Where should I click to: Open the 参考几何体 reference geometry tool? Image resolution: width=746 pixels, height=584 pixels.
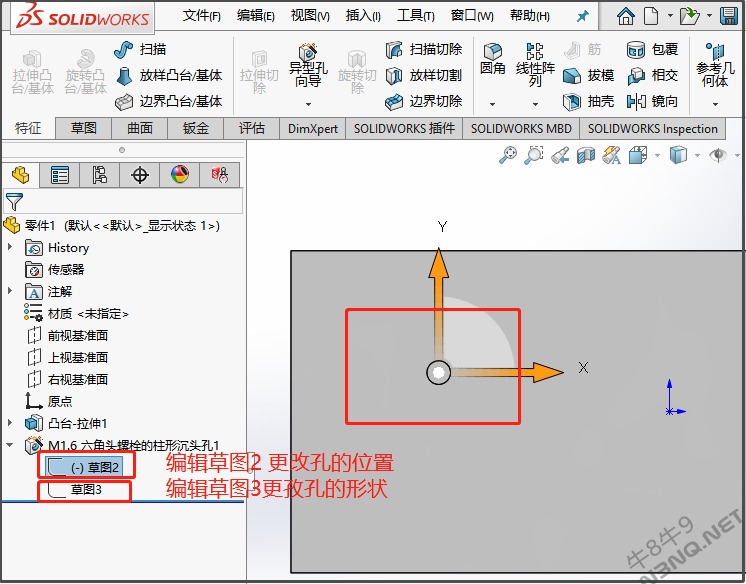click(715, 65)
